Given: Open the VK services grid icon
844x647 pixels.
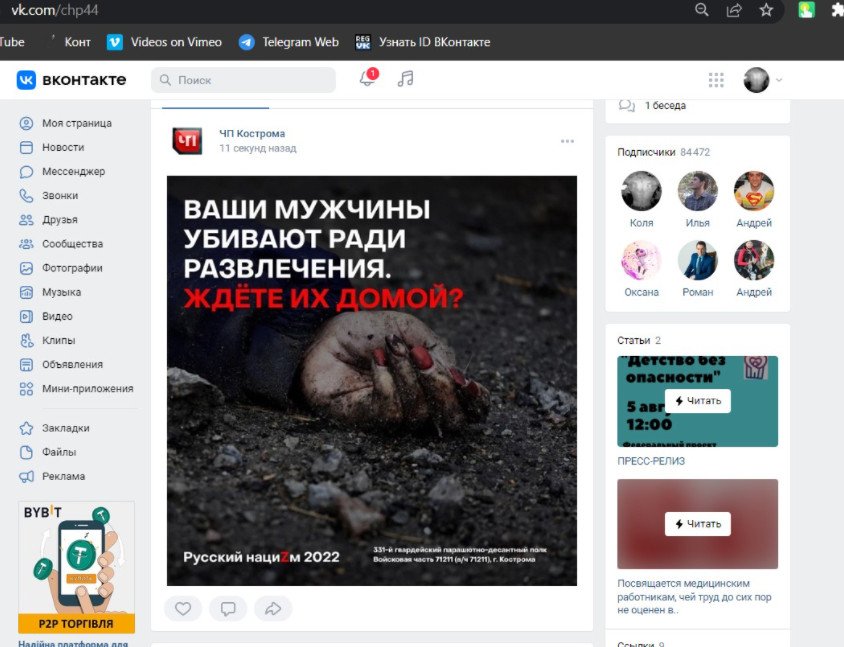Looking at the screenshot, I should coord(716,80).
